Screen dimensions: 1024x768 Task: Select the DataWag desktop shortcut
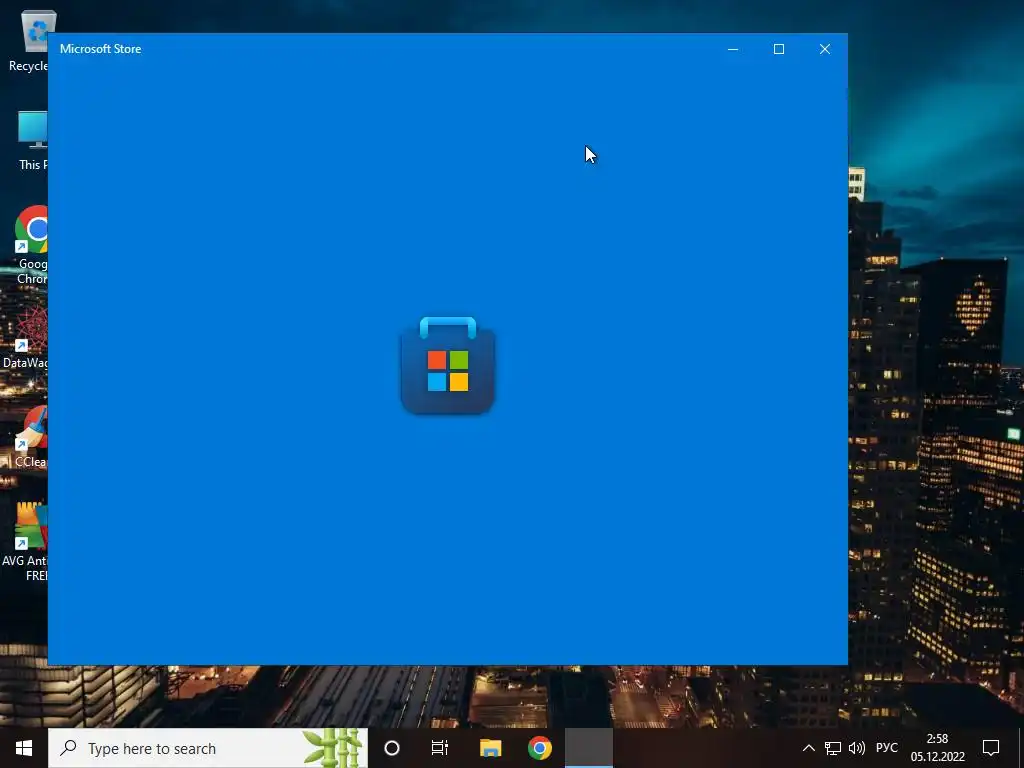(24, 337)
